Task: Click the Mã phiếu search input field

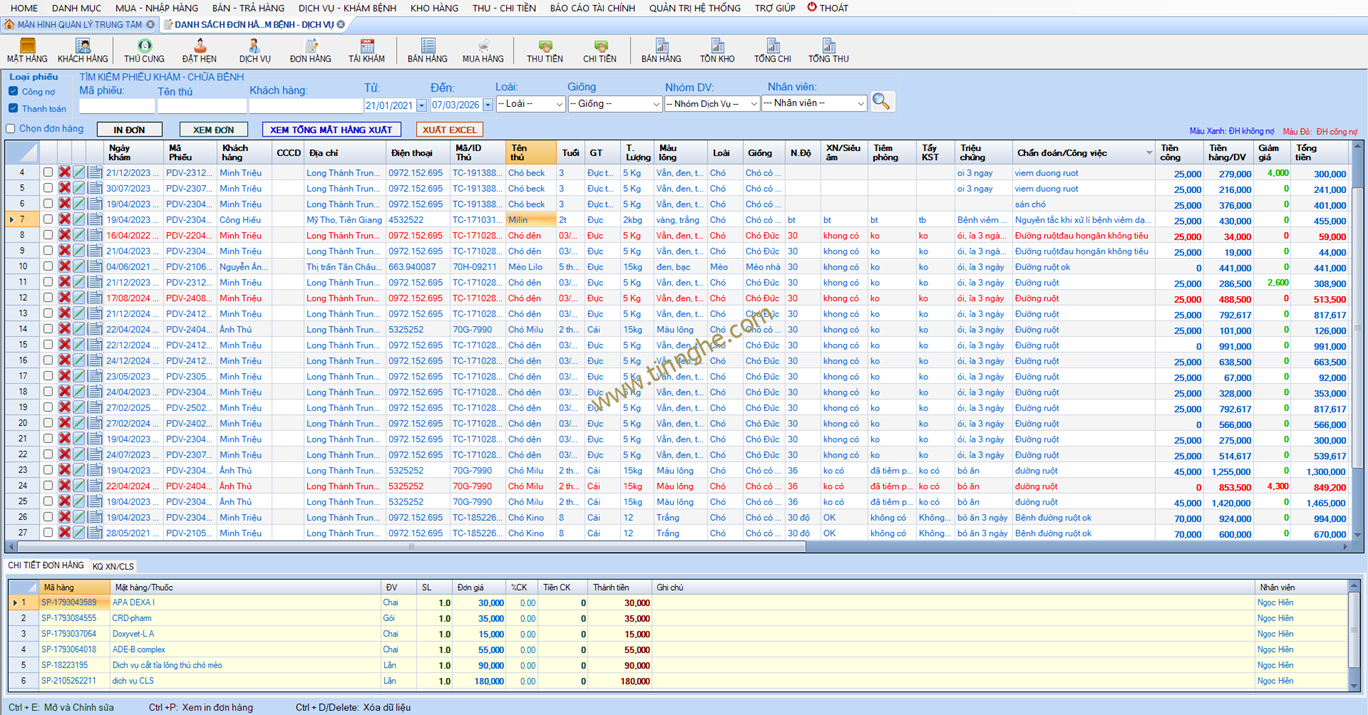Action: 116,106
